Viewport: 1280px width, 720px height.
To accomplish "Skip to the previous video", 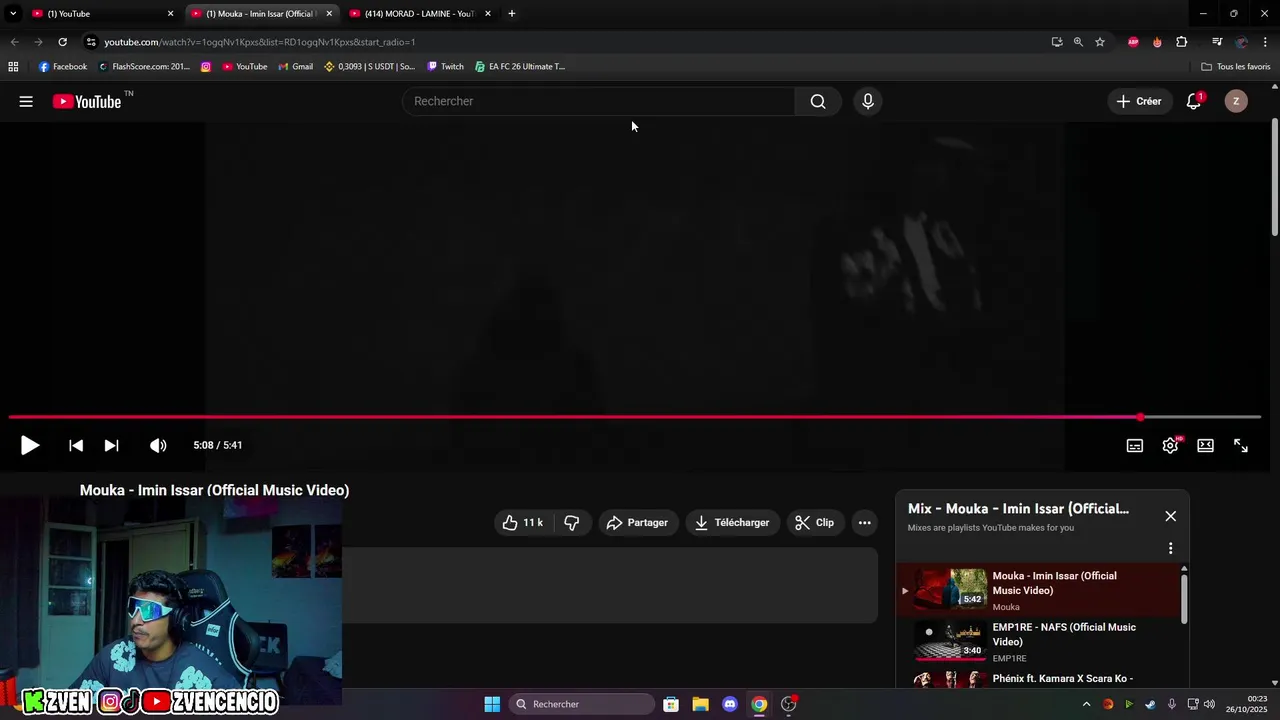I will click(76, 446).
